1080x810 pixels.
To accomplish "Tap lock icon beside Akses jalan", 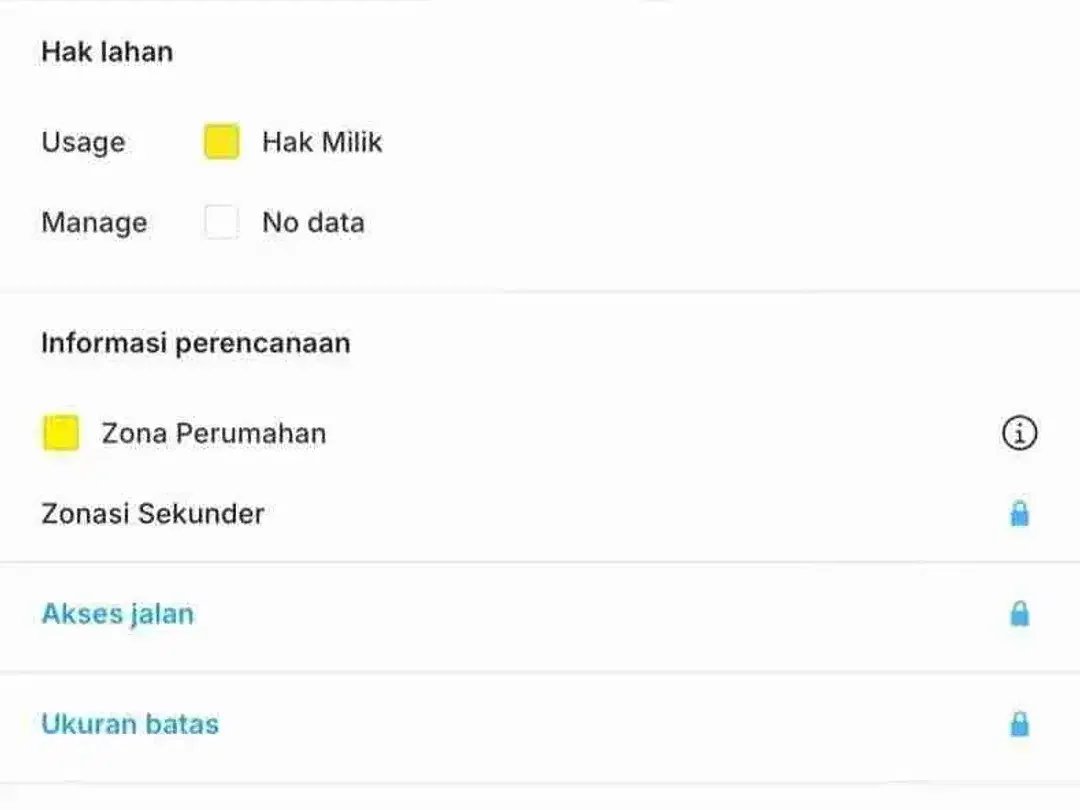I will 1019,614.
